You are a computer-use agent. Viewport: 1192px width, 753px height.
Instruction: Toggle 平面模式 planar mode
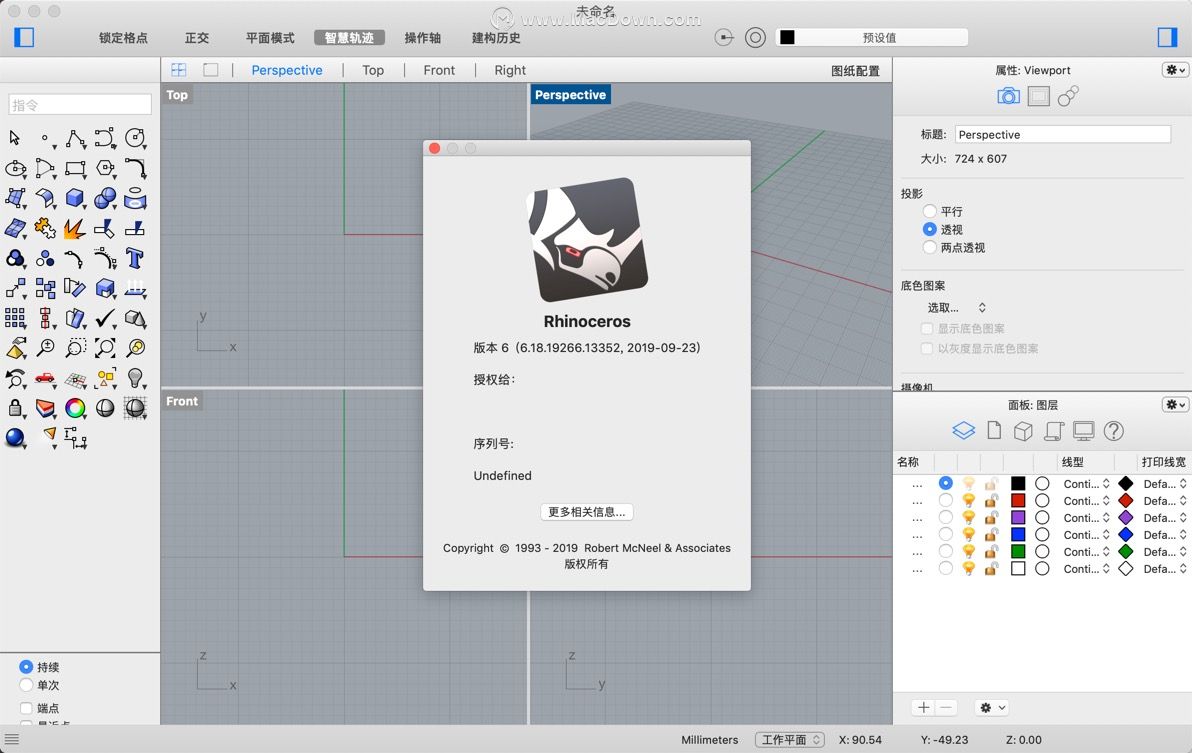[x=270, y=37]
